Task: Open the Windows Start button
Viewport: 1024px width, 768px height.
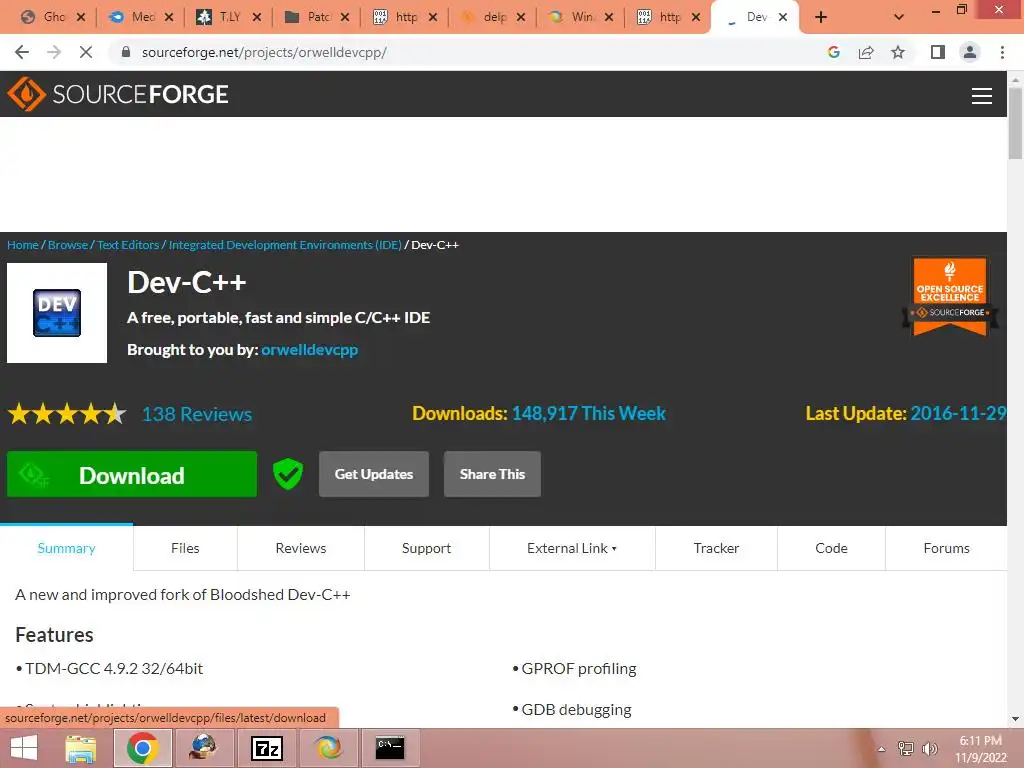Action: 24,748
